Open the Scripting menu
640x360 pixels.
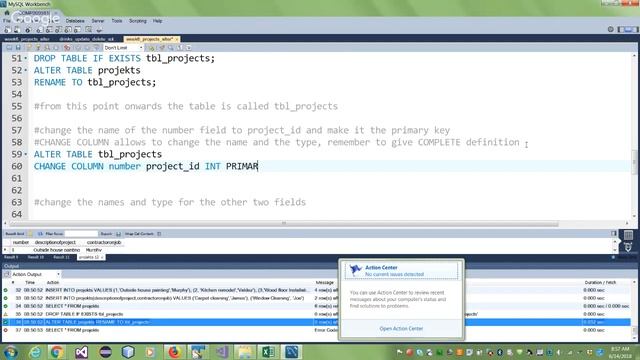click(x=138, y=21)
